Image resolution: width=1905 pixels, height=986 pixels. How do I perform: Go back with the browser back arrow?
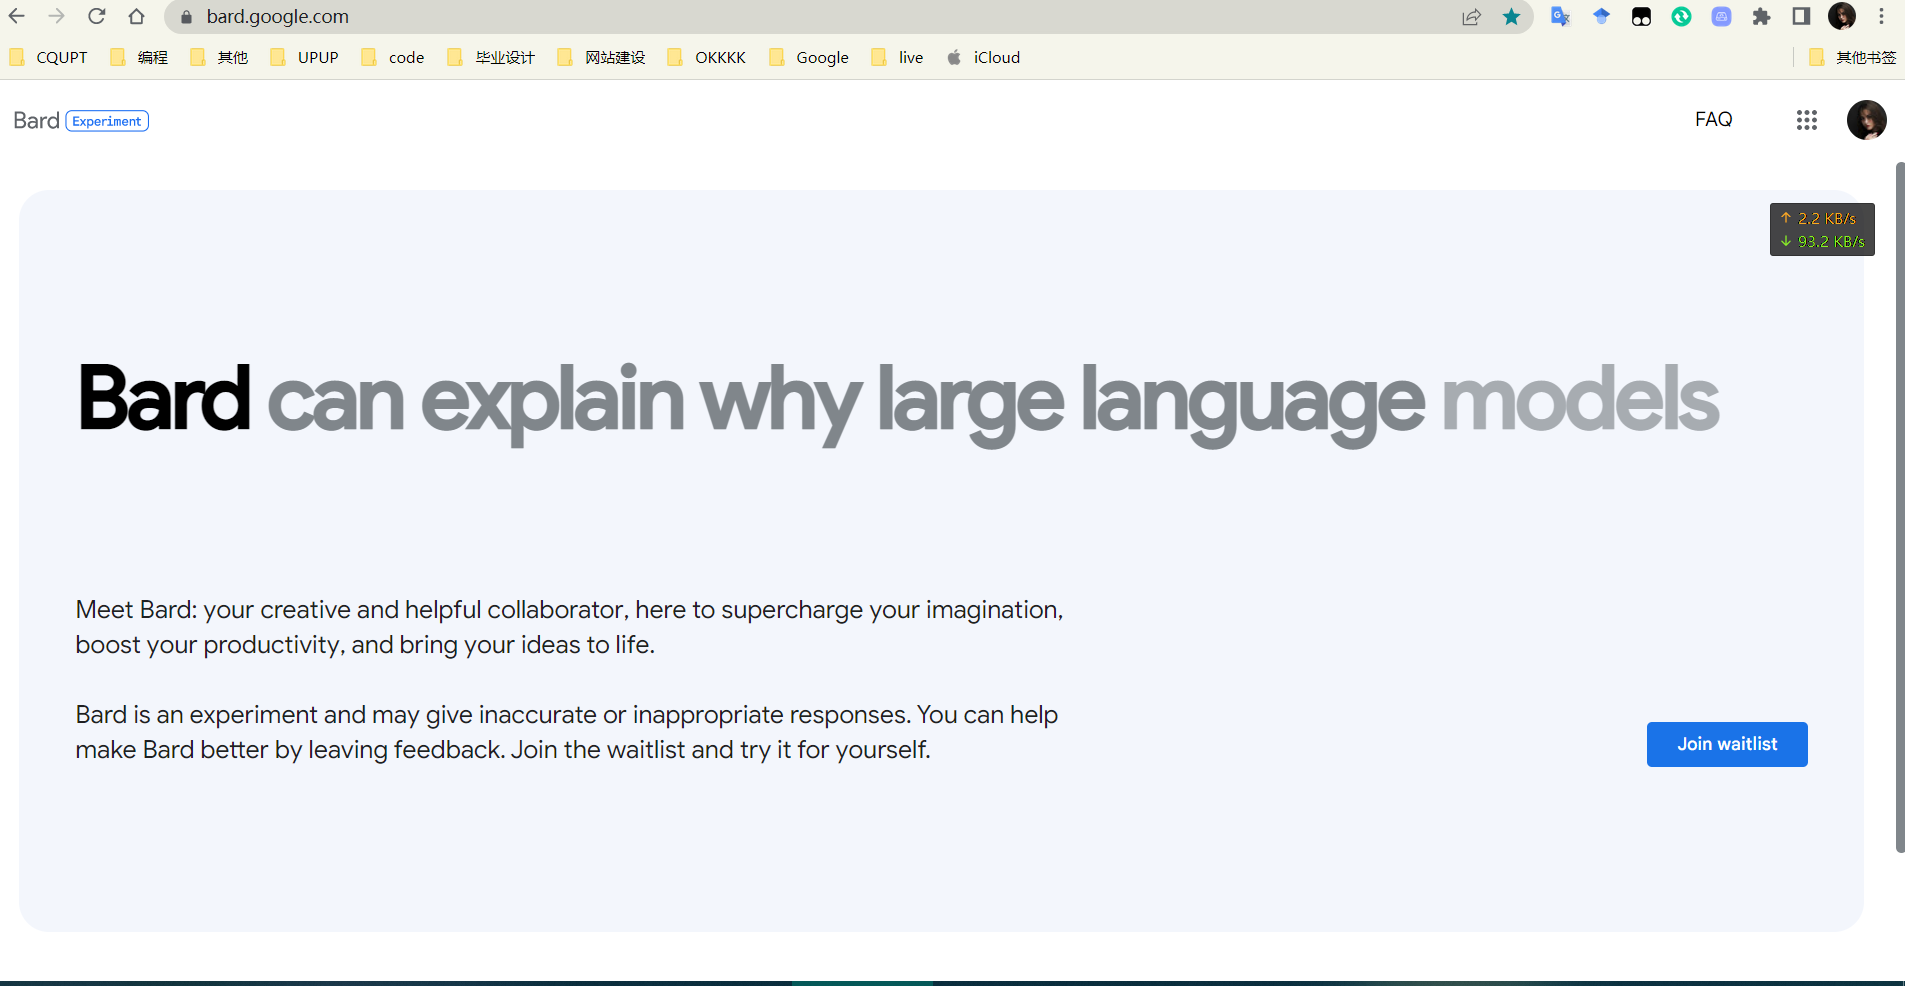17,16
